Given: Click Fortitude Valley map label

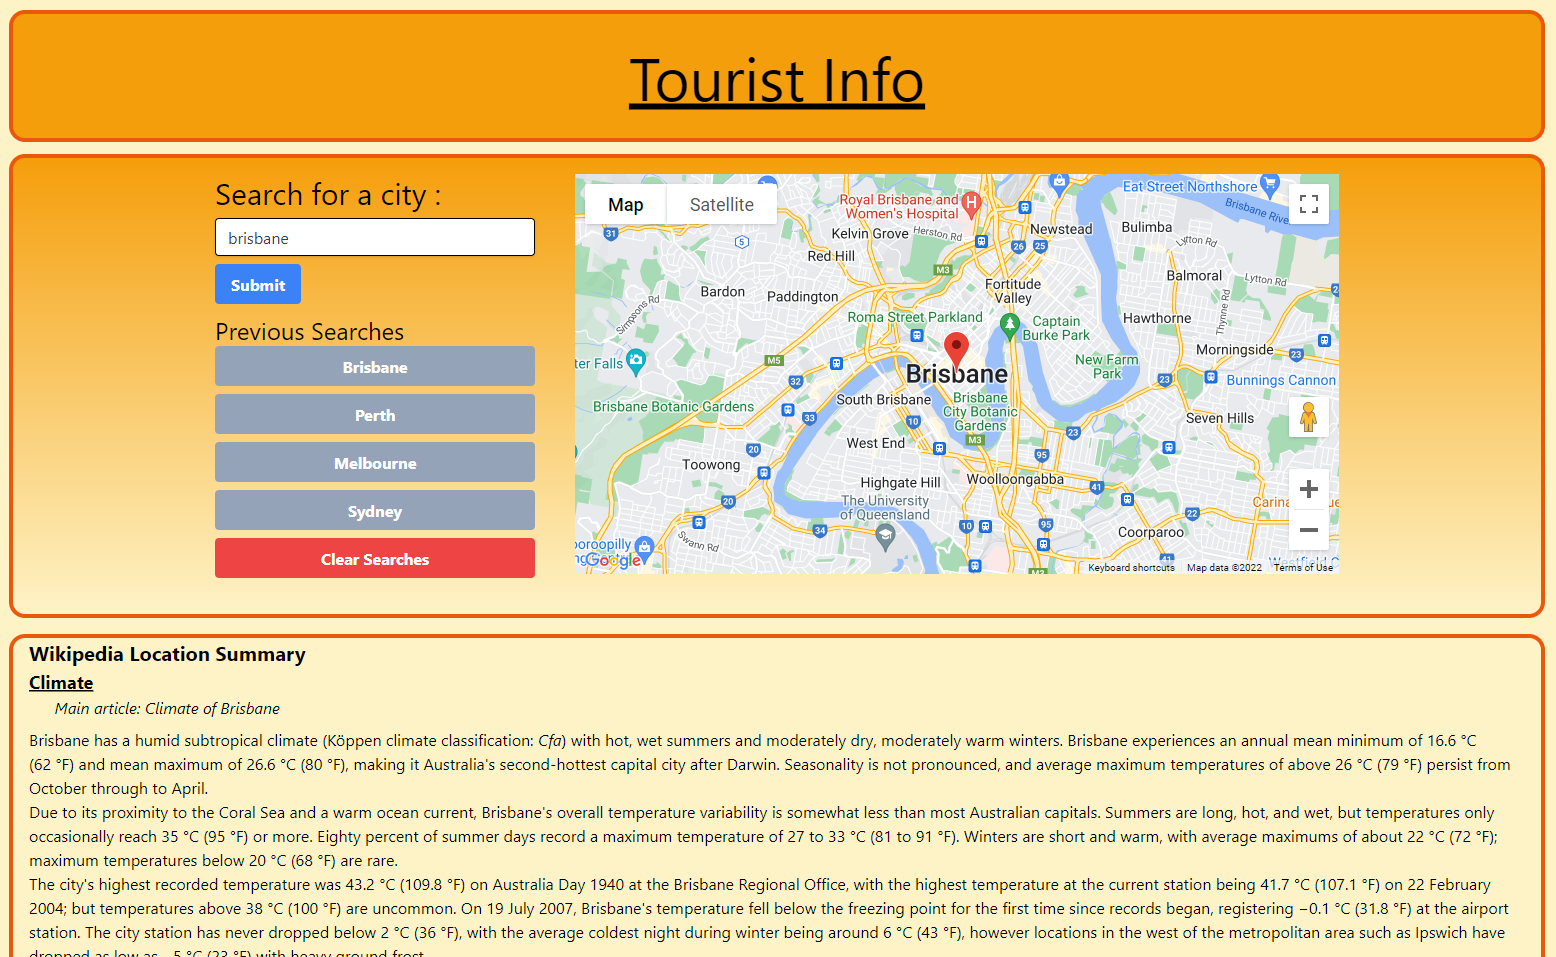Looking at the screenshot, I should pyautogui.click(x=1013, y=291).
